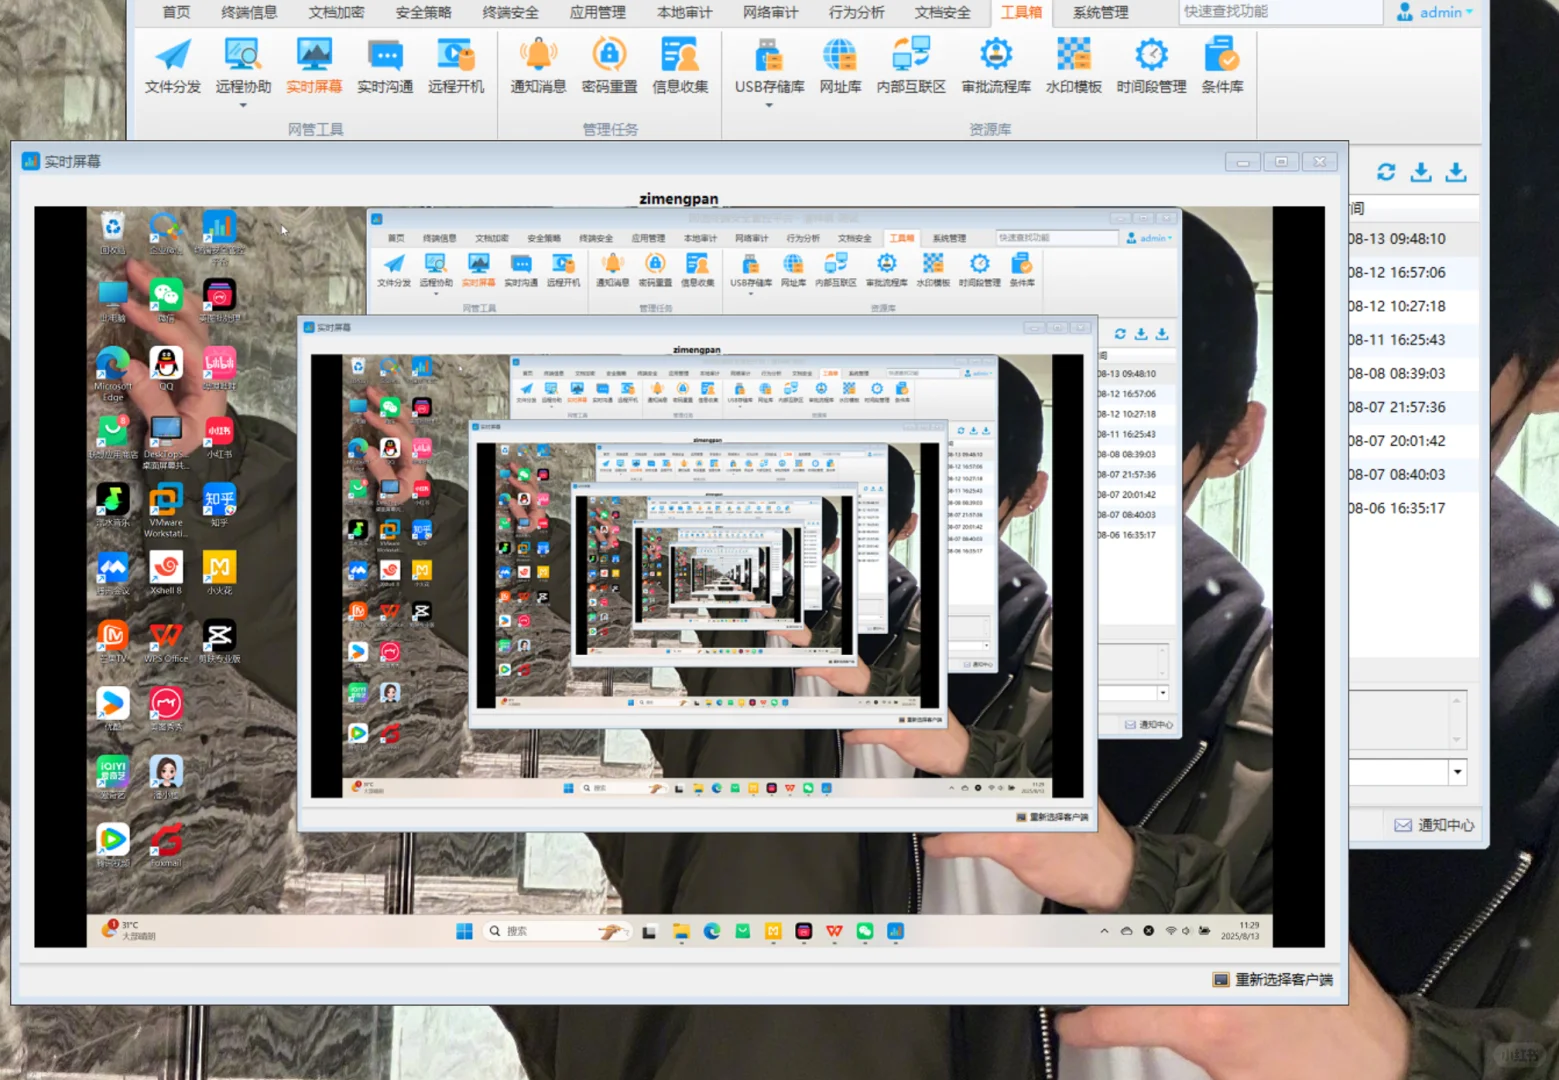The width and height of the screenshot is (1559, 1080).
Task: Click the 重新选择客户端 reselect client button
Action: coord(1273,980)
